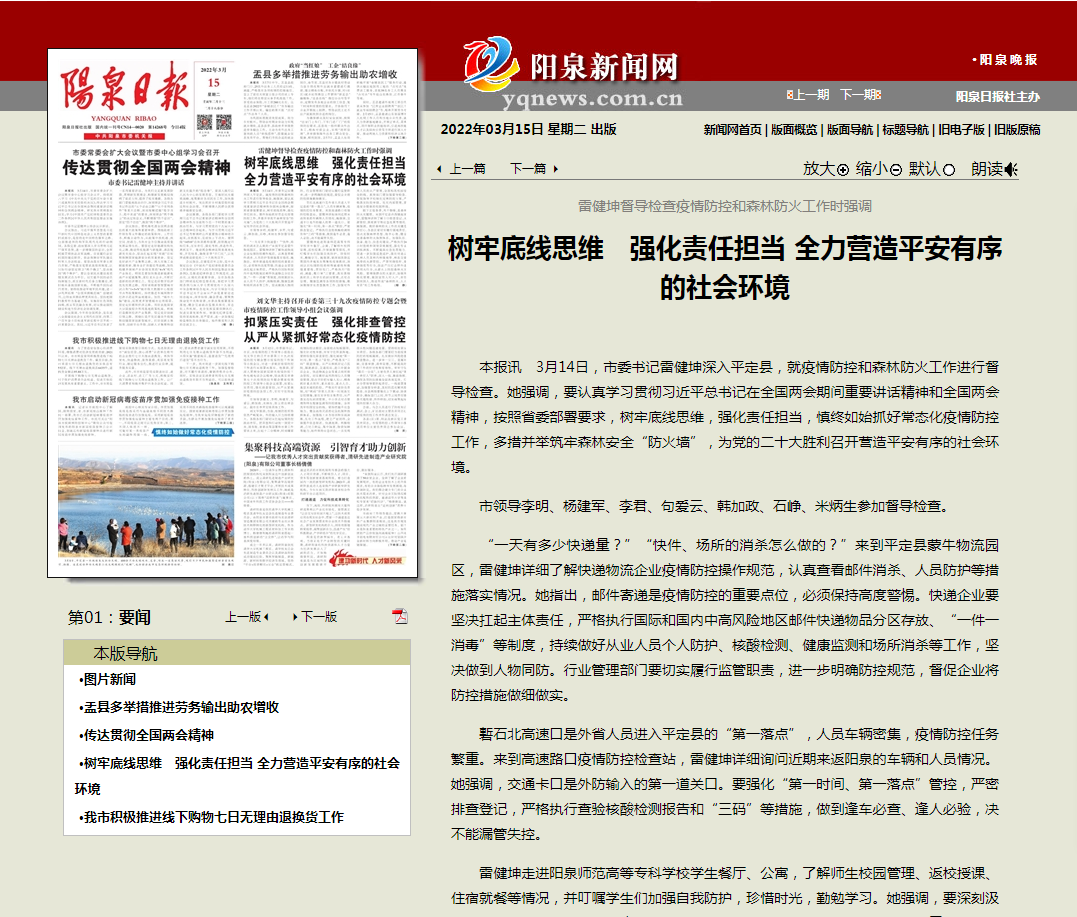
Task: Click the speaker icon beside 朗读
Action: (1011, 169)
